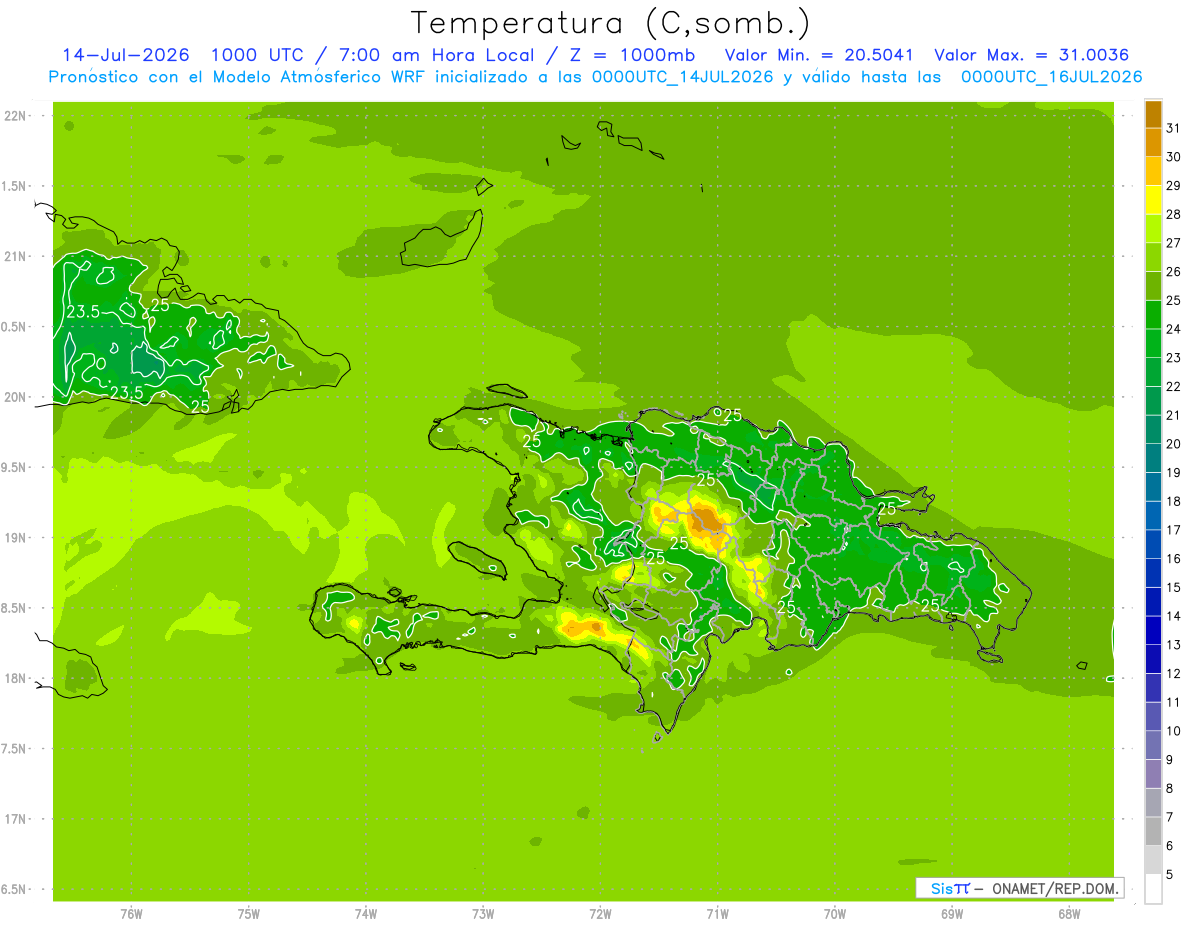Click the gray swatch between legend 7 and 6
This screenshot has height=927, width=1200.
[x=1153, y=832]
